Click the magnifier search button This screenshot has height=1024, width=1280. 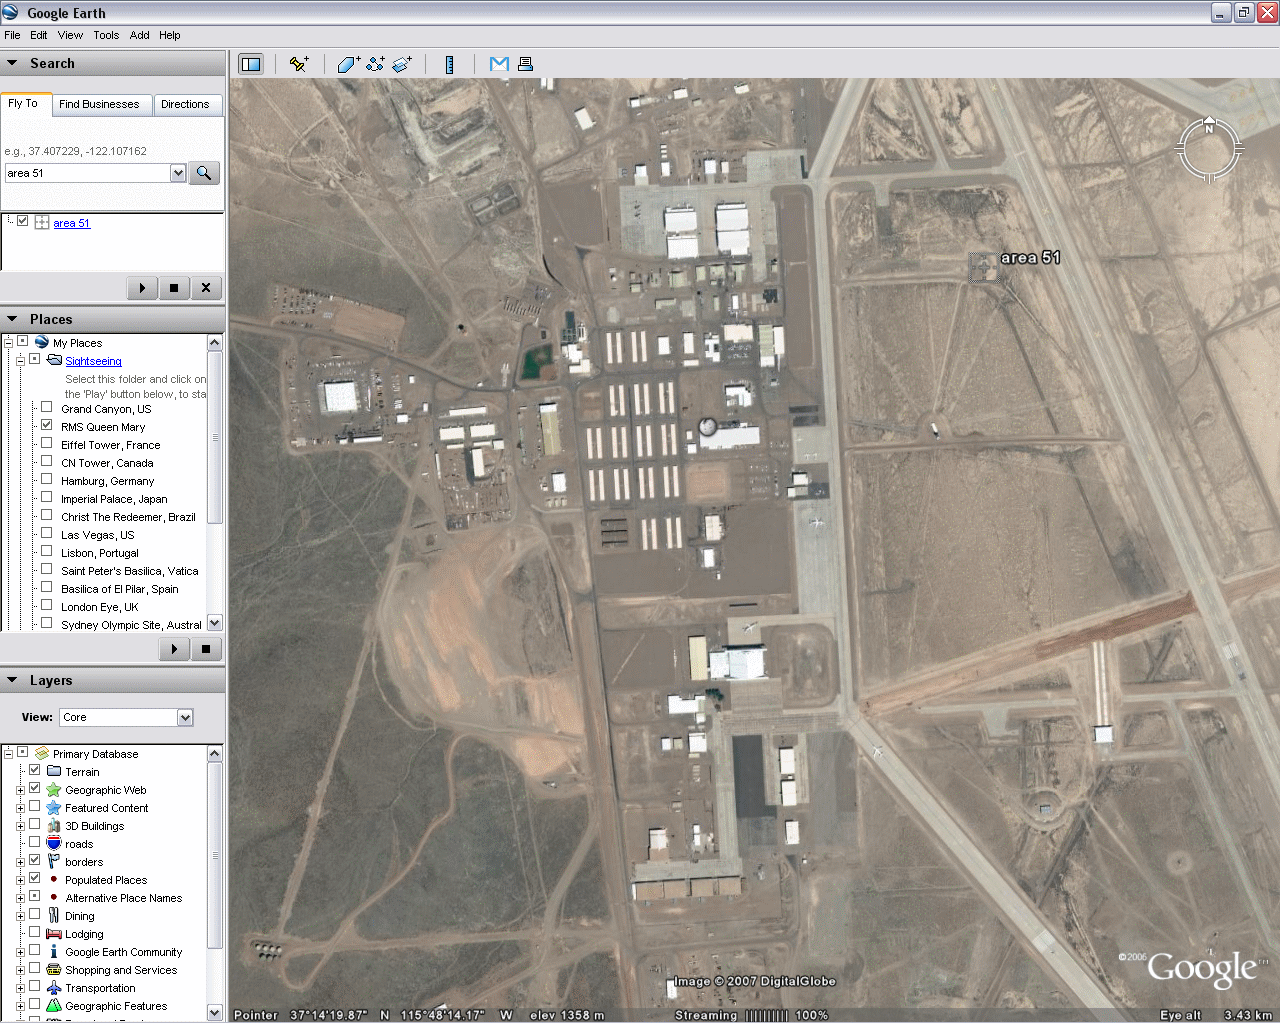tap(204, 173)
